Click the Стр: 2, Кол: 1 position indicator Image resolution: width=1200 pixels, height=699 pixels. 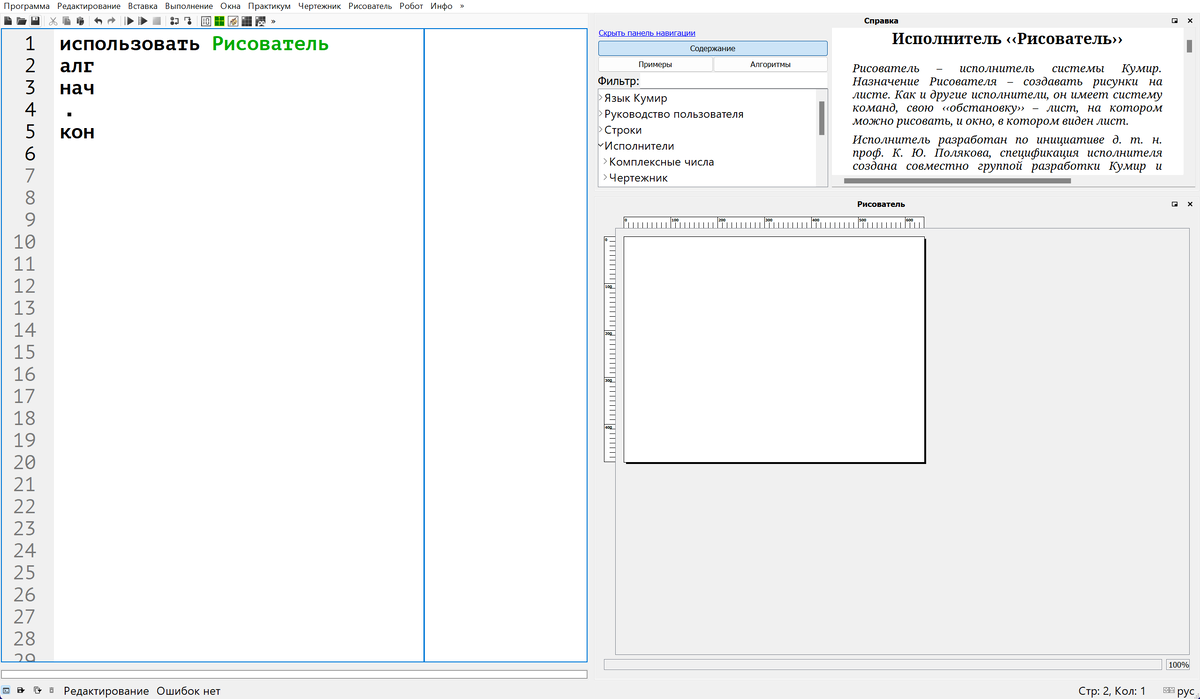click(x=1112, y=691)
